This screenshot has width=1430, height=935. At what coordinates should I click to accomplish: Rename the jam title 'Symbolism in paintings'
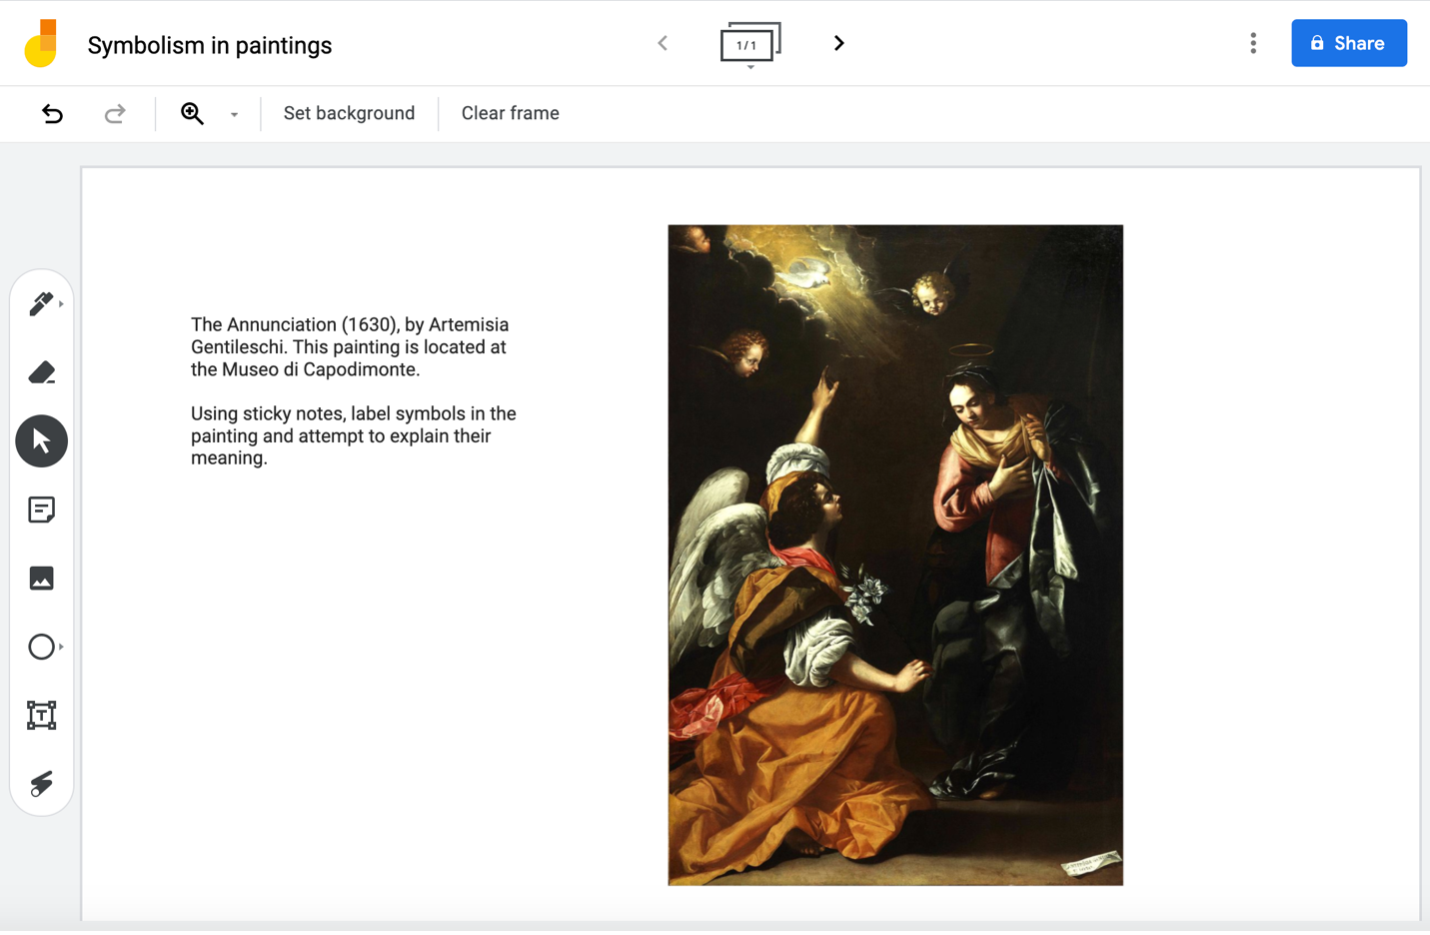[x=209, y=45]
